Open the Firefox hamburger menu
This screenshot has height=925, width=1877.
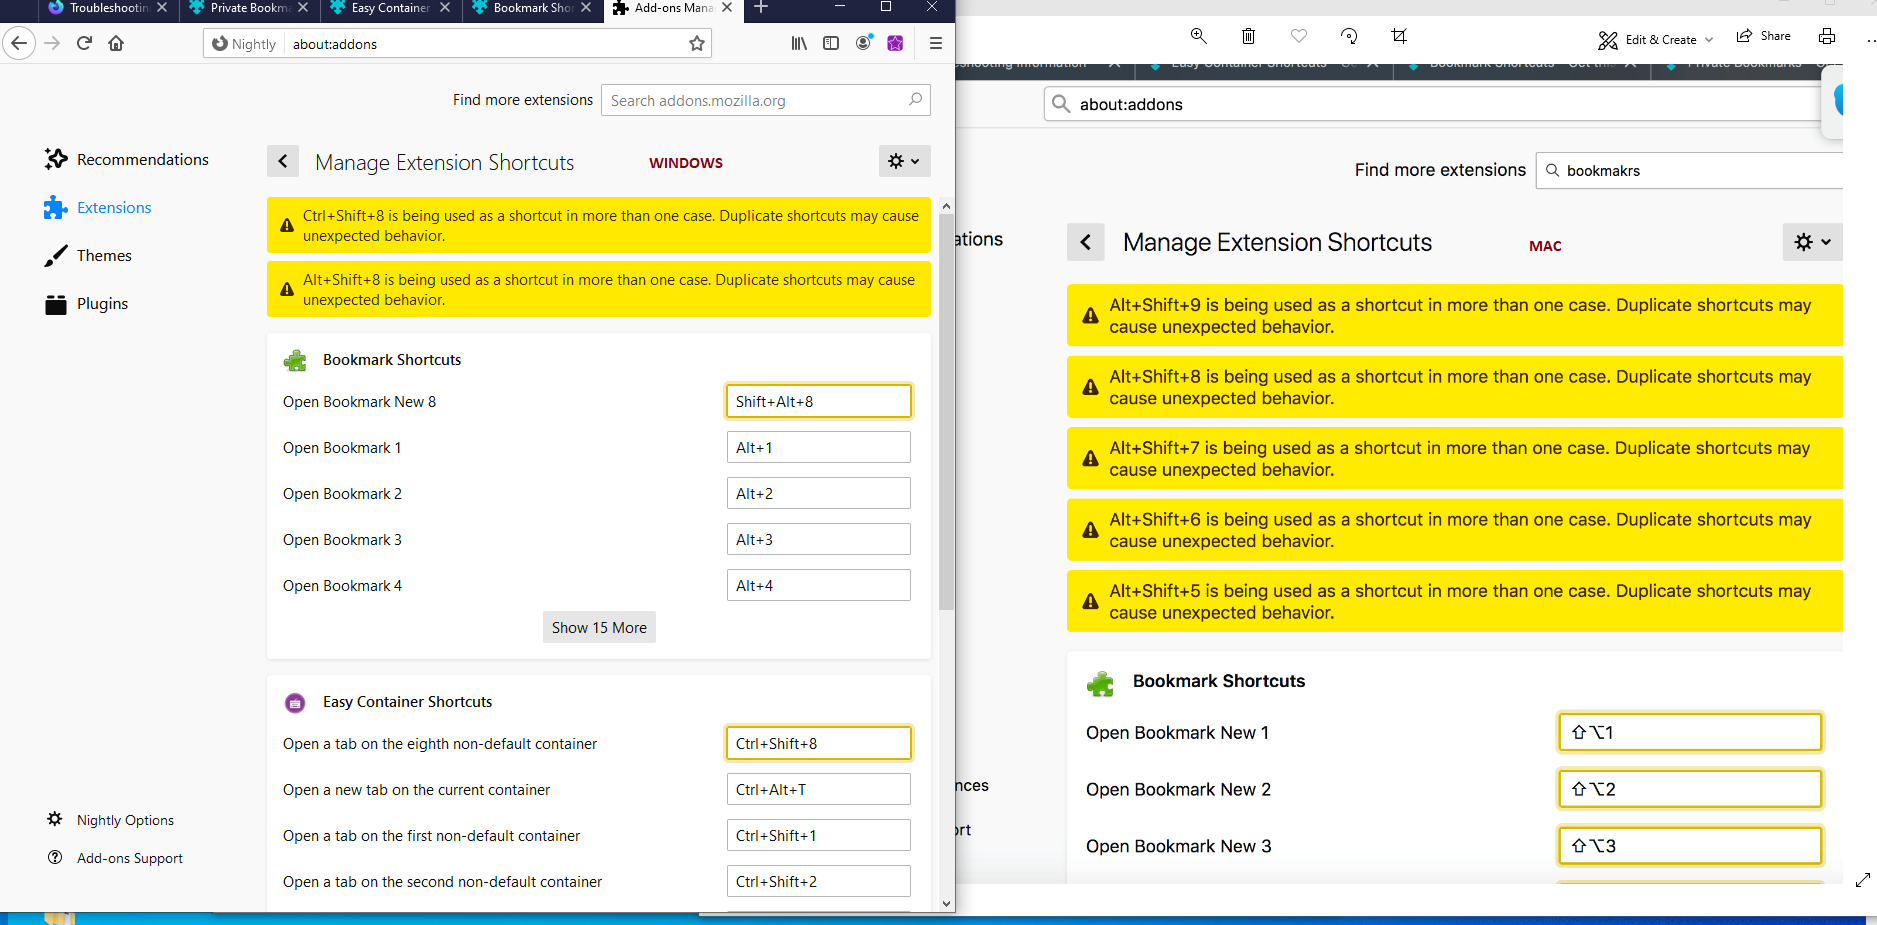point(936,43)
